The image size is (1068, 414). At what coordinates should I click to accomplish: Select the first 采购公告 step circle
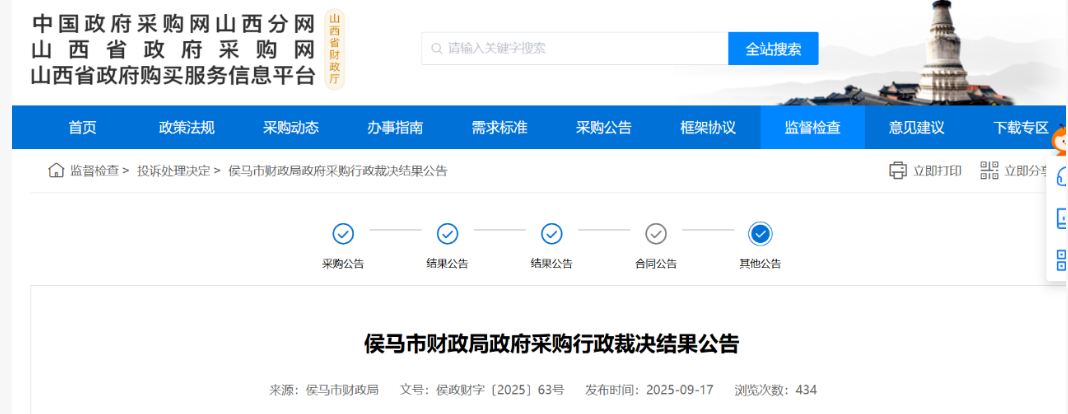pyautogui.click(x=343, y=234)
